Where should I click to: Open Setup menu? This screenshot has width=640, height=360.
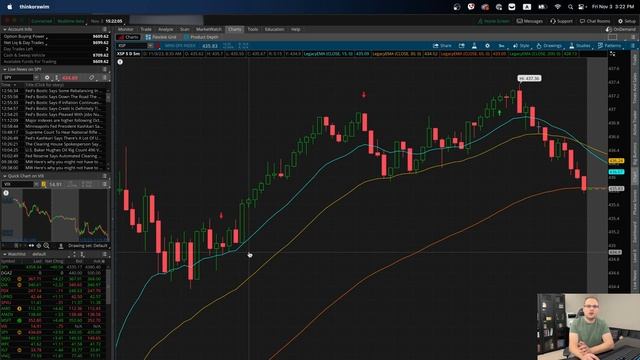627,21
